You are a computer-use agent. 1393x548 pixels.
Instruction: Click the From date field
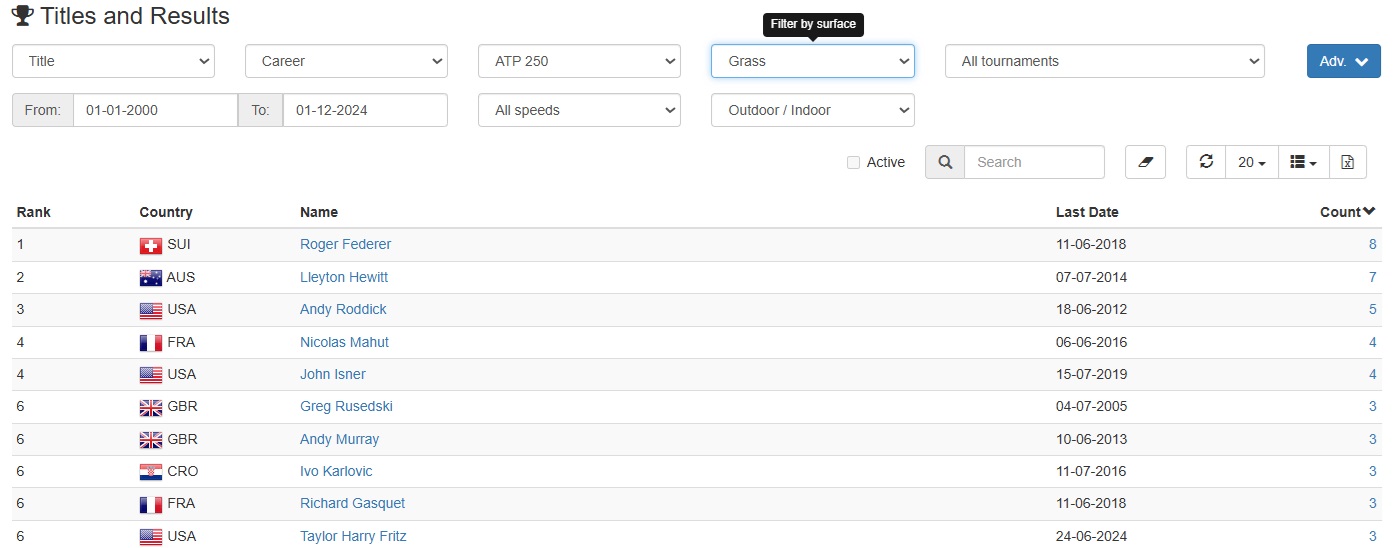click(155, 110)
